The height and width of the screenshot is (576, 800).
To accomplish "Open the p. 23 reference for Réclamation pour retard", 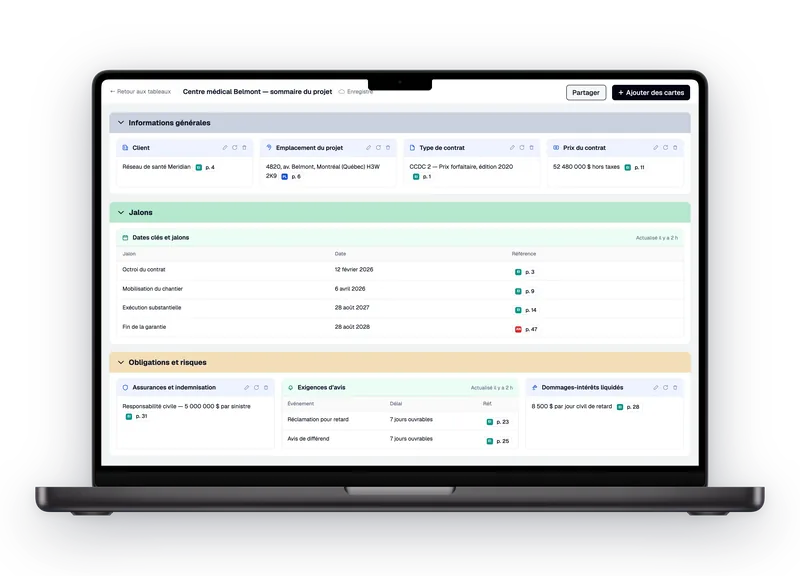I will (497, 422).
